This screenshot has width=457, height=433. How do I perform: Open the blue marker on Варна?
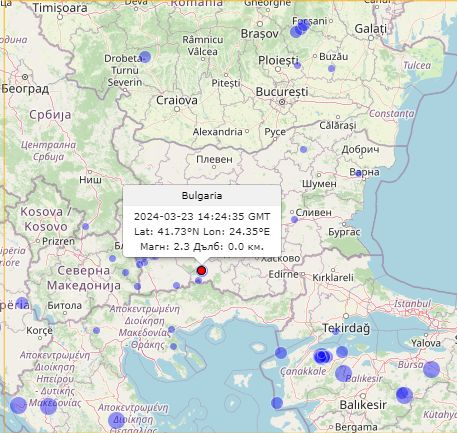[x=358, y=173]
